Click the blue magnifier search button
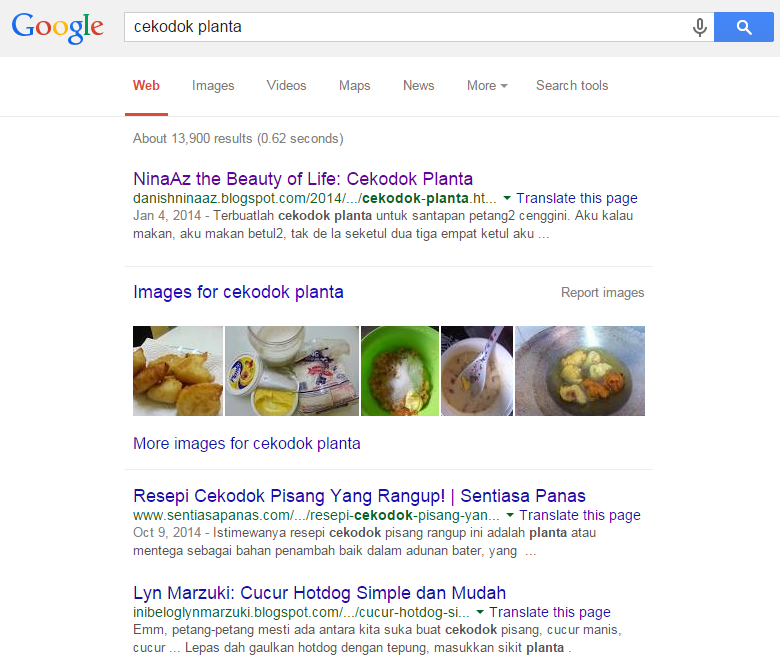This screenshot has width=780, height=657. point(744,27)
